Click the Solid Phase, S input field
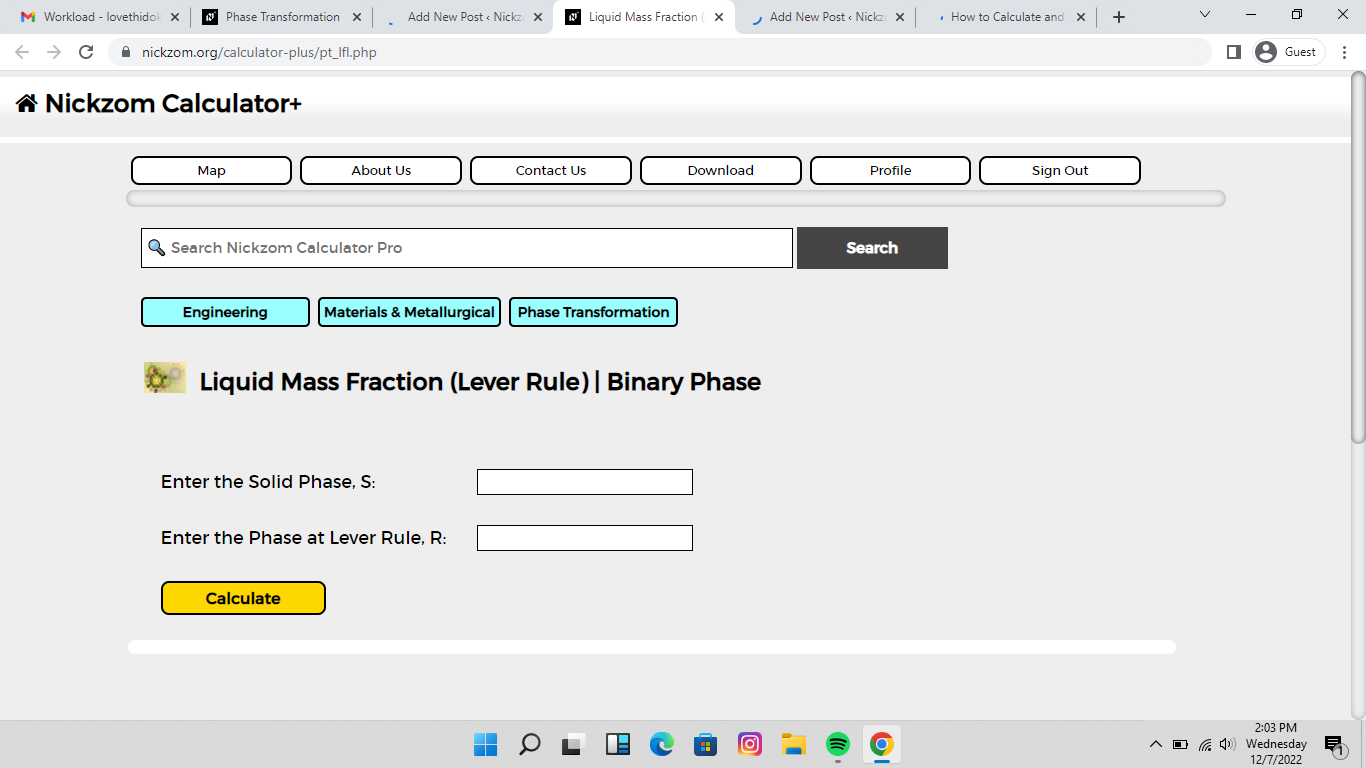Viewport: 1366px width, 768px height. point(585,482)
